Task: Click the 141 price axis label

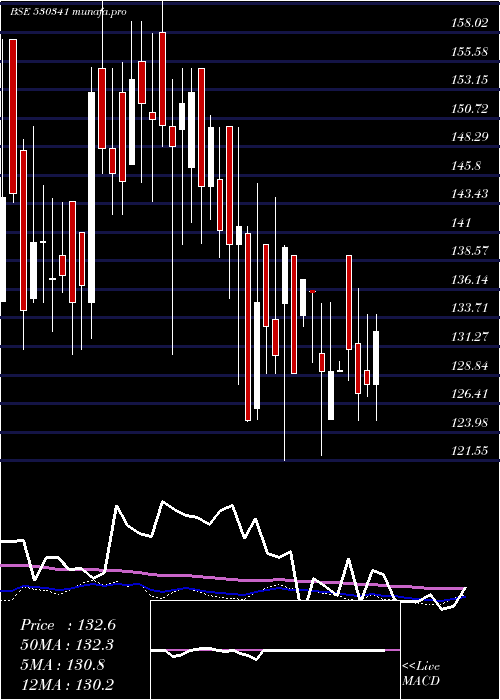Action: (x=461, y=223)
